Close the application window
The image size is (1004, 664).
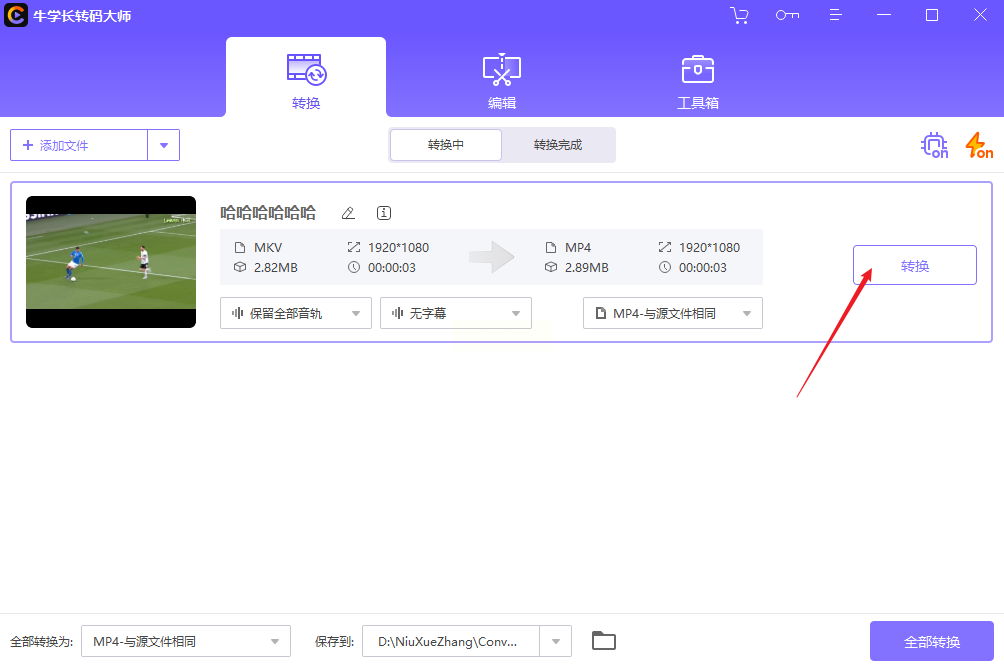[980, 15]
